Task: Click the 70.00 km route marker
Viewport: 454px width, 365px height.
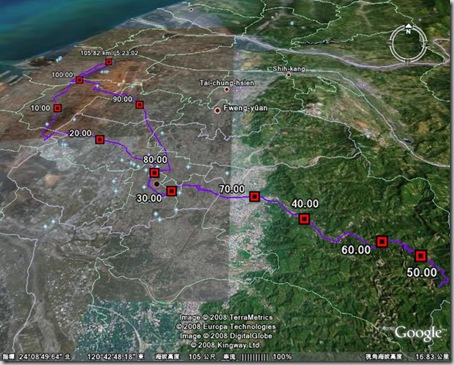Action: click(x=255, y=197)
